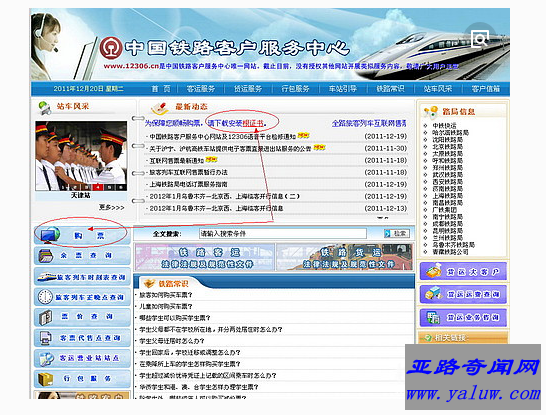The width and height of the screenshot is (546, 415).
Task: Go to 首页 in navigation bar
Action: click(x=161, y=89)
